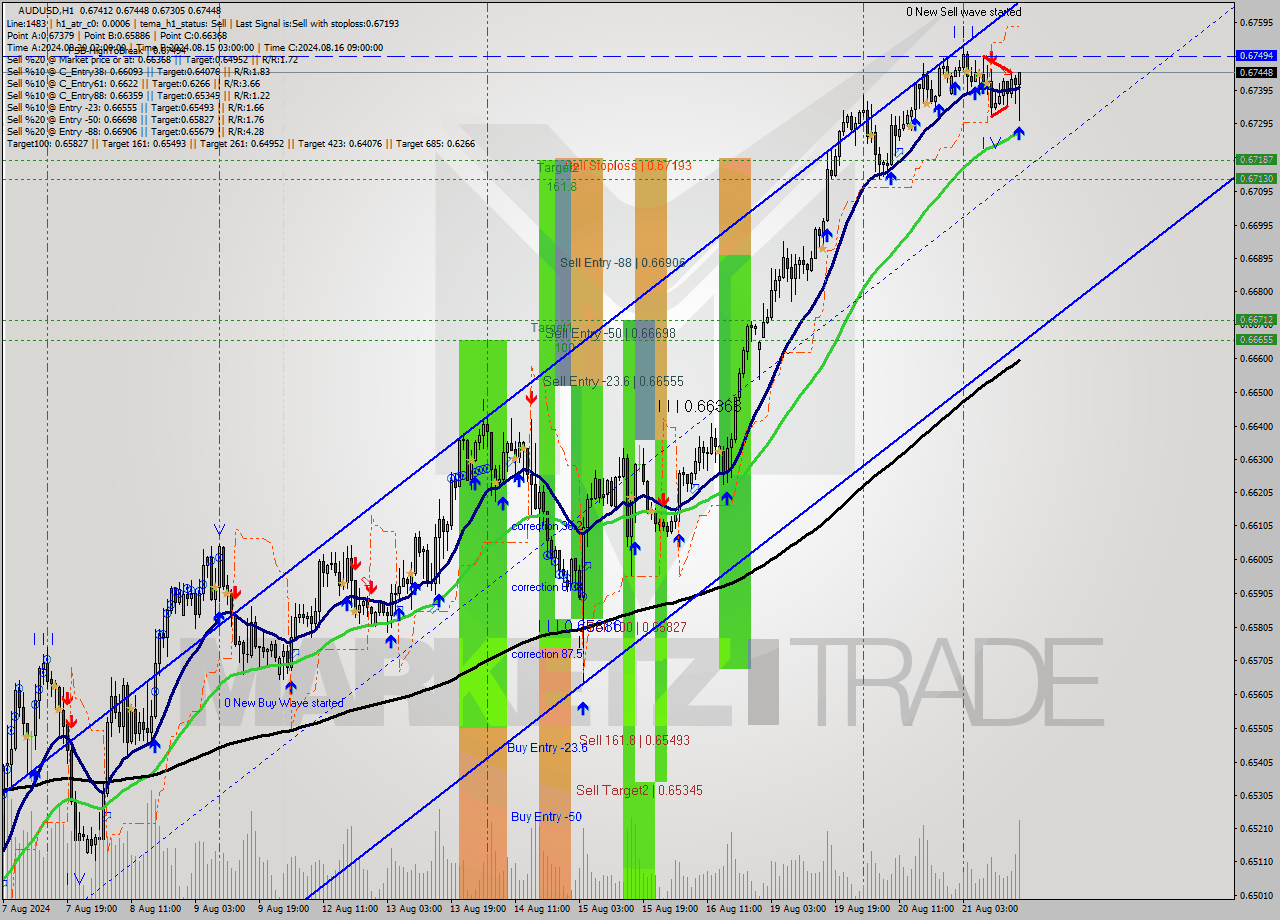Click the 'Sell %10 @ C_Entry38' line
This screenshot has height=920, width=1280.
138,71
